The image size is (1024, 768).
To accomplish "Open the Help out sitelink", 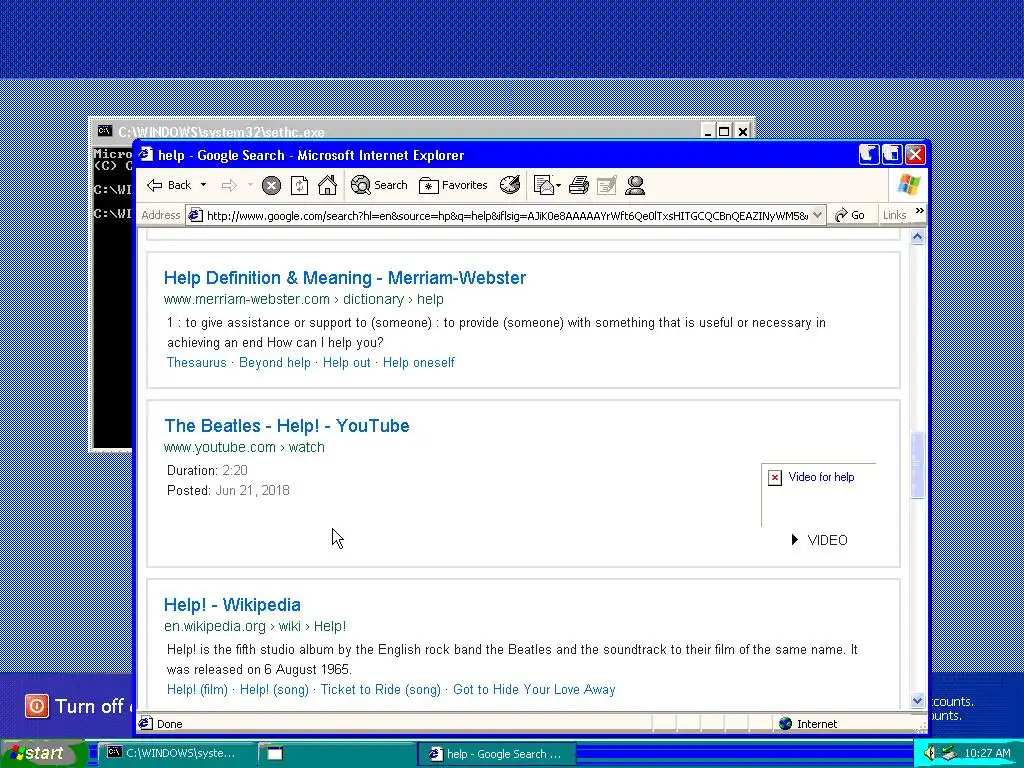I will (x=346, y=362).
